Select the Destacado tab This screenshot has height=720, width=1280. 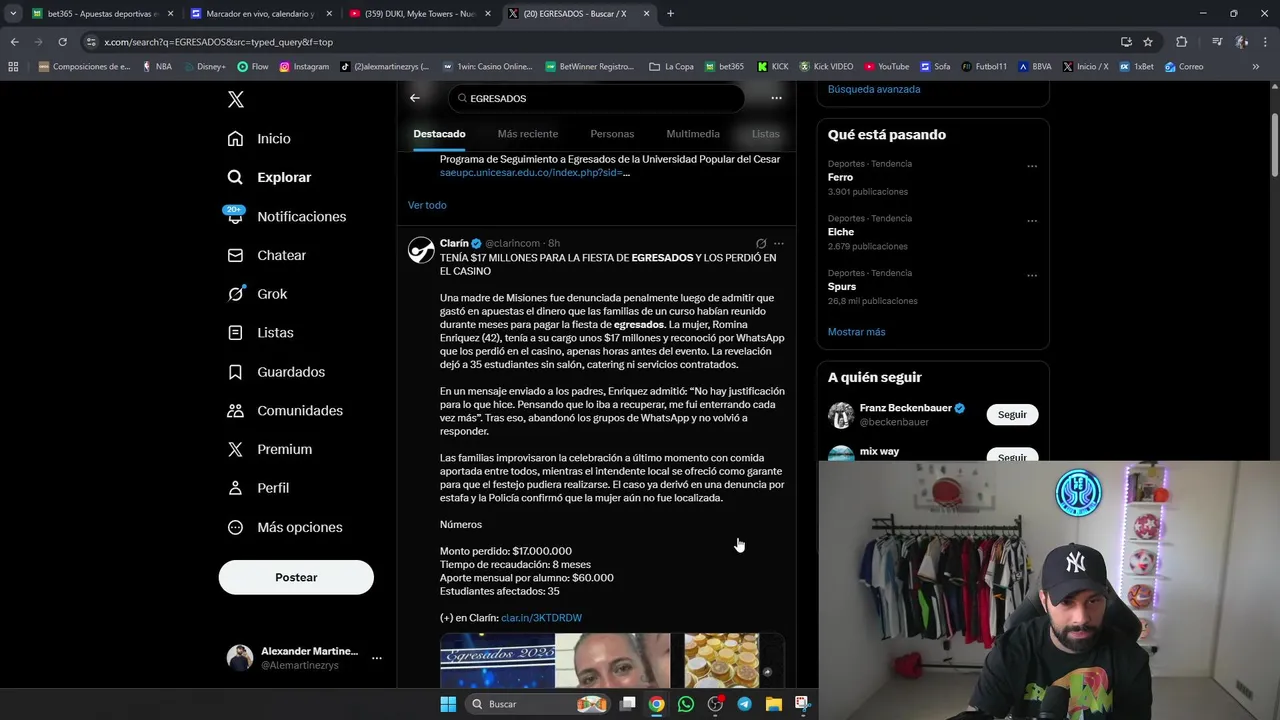439,134
